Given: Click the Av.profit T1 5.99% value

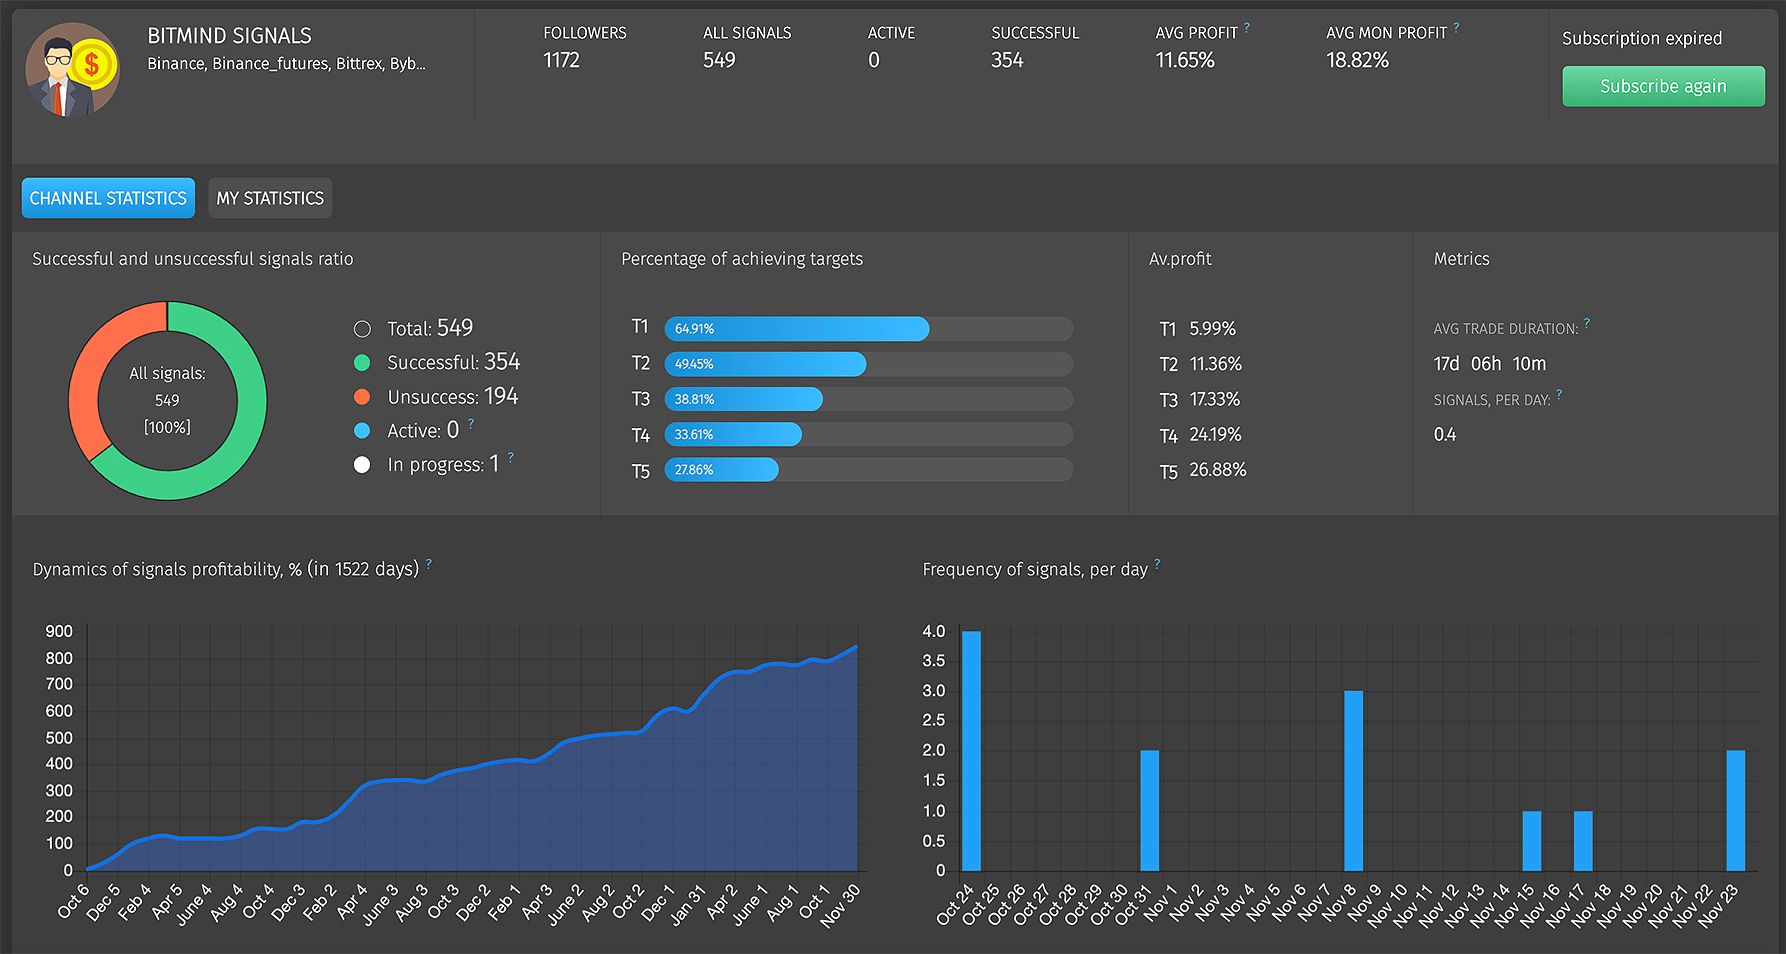Looking at the screenshot, I should [1212, 329].
